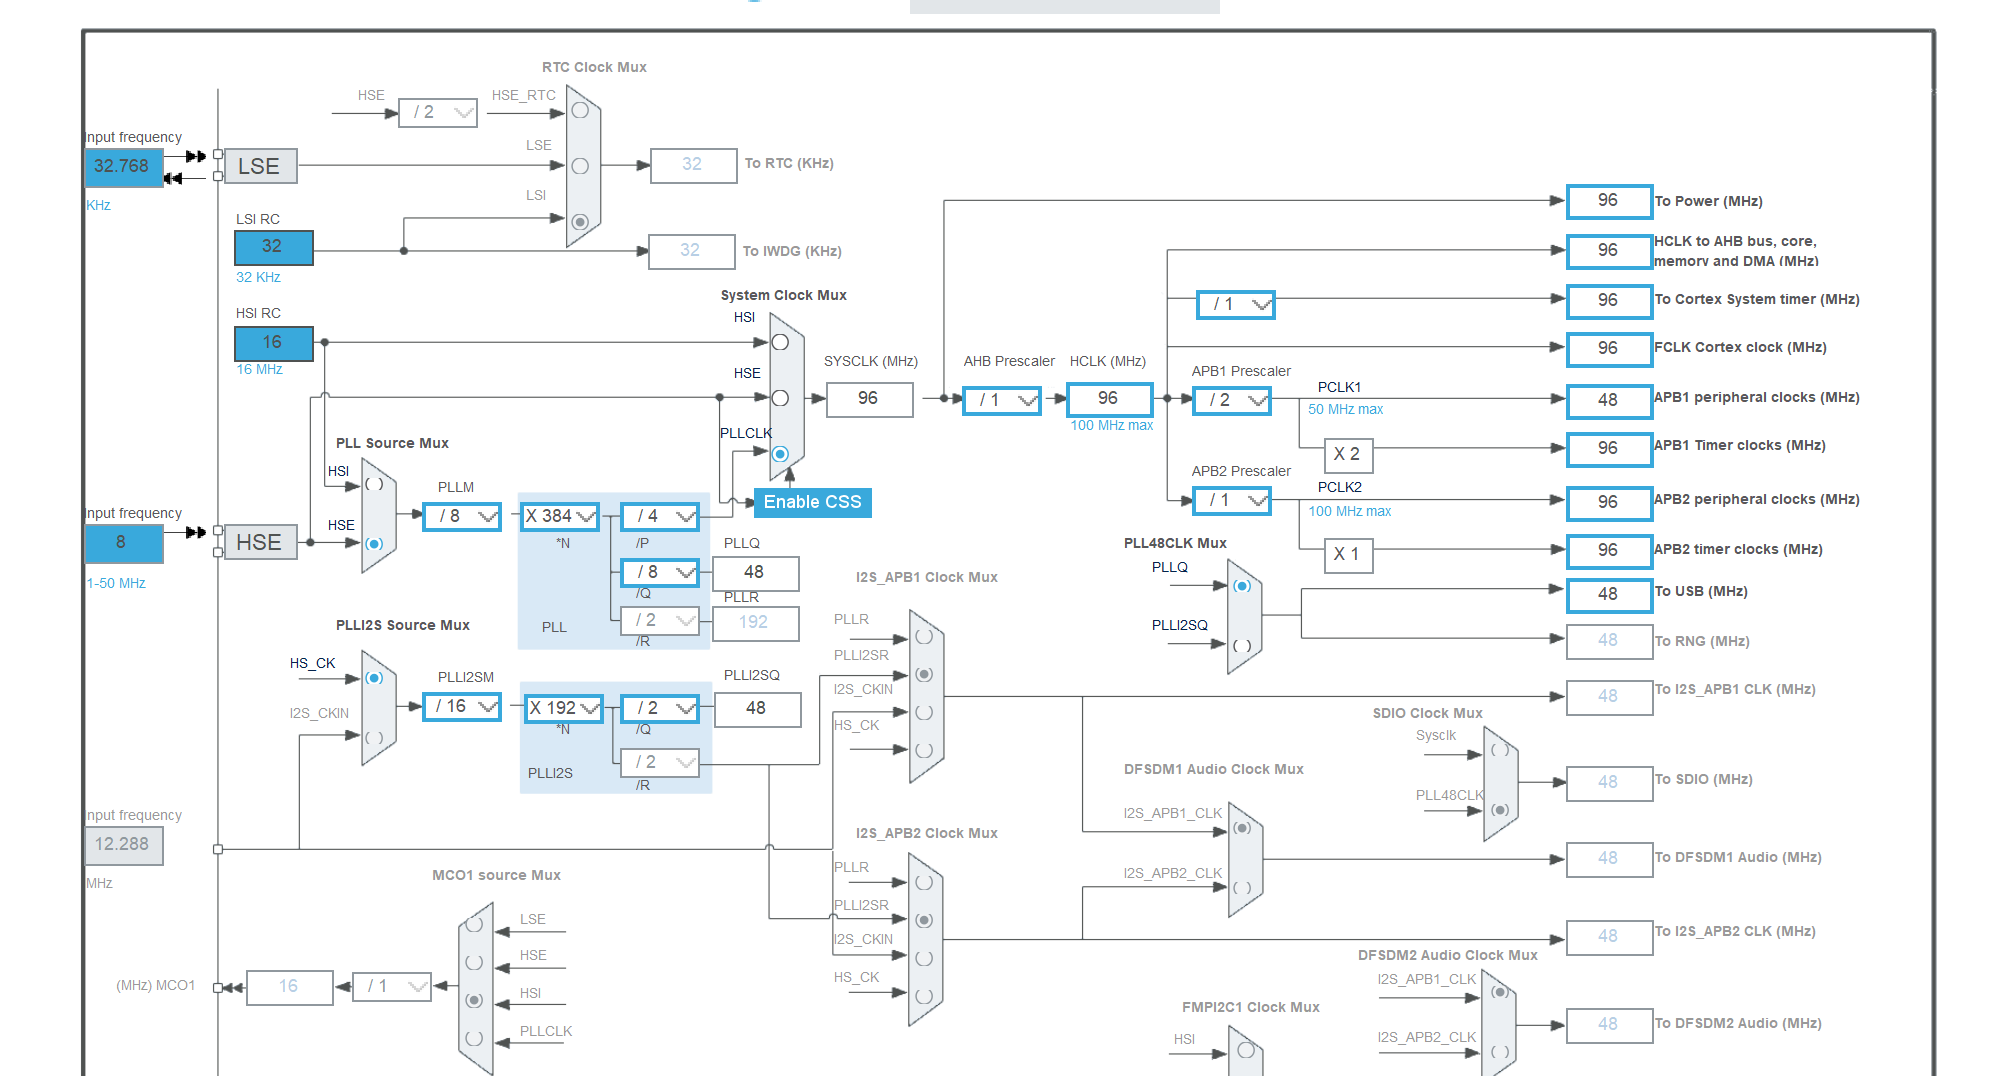The height and width of the screenshot is (1090, 2004).
Task: Select HSI in PLL Source Mux
Action: (x=374, y=484)
